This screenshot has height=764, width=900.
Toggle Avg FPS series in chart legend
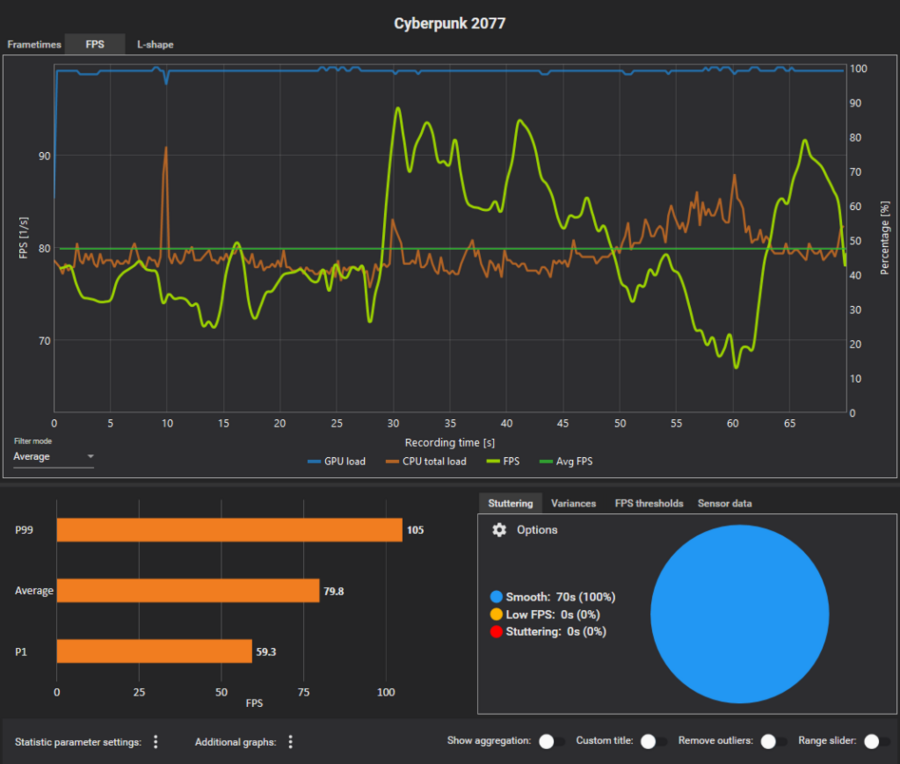coord(566,461)
